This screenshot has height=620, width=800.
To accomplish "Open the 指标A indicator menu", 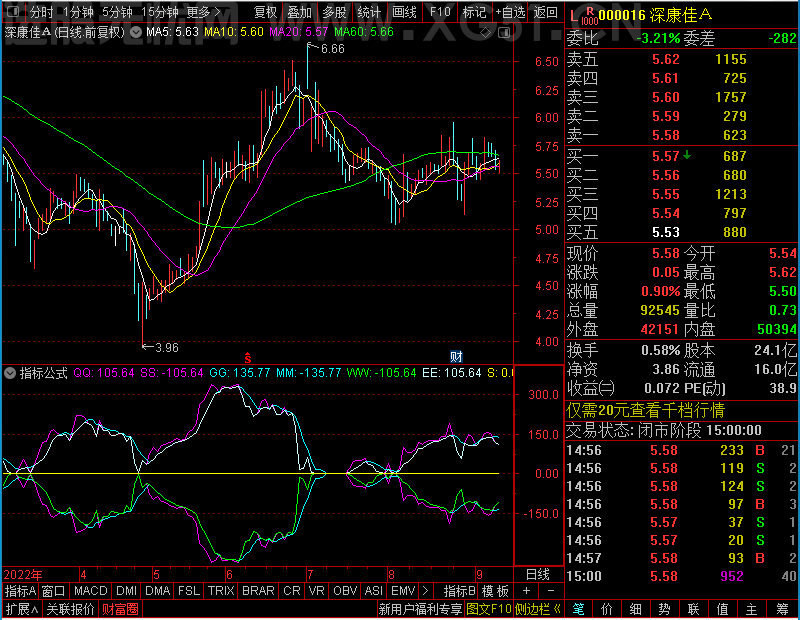I will point(20,591).
